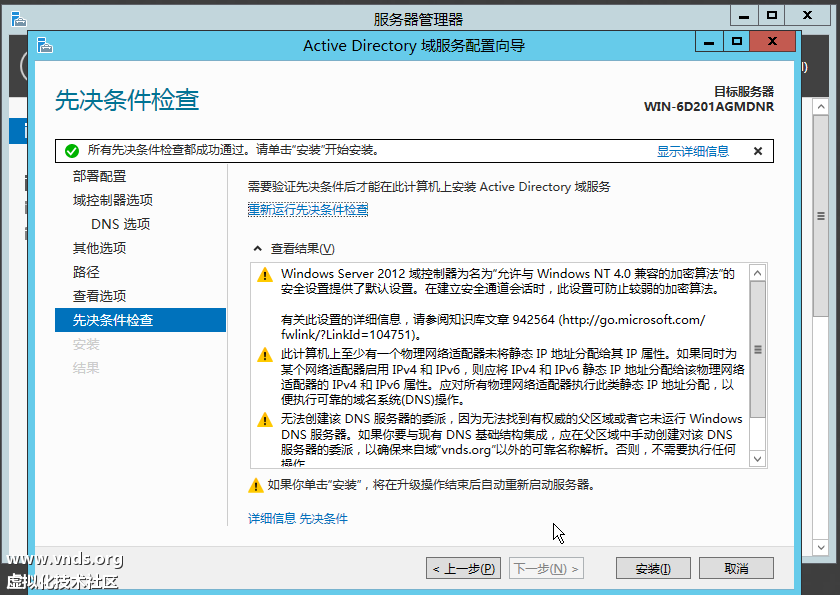Screen dimensions: 840x595
Task: Click warning icon for DNS delegation message
Action: tap(265, 420)
